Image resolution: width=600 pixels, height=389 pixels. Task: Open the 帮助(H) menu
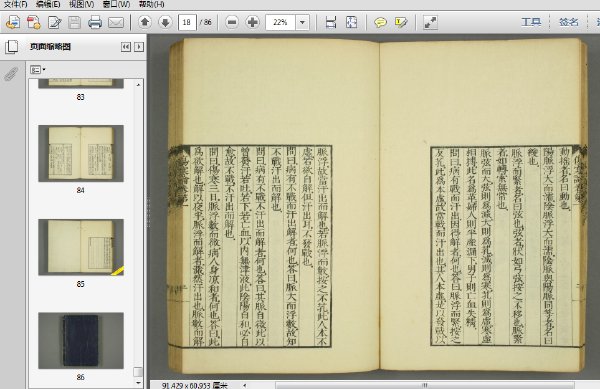pyautogui.click(x=152, y=4)
